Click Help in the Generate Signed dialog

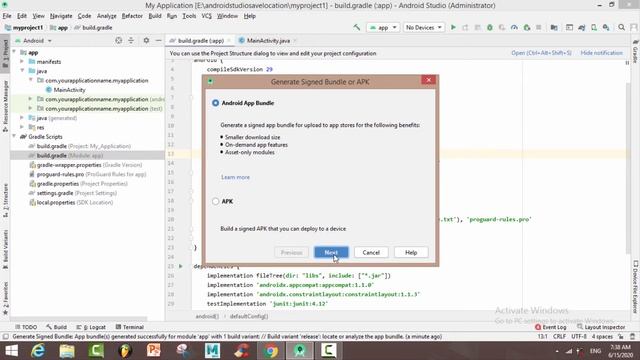coord(411,253)
